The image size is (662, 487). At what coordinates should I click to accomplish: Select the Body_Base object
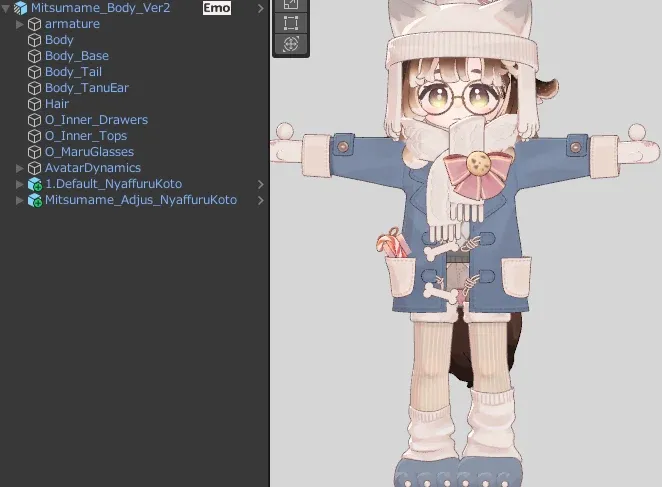[134, 56]
